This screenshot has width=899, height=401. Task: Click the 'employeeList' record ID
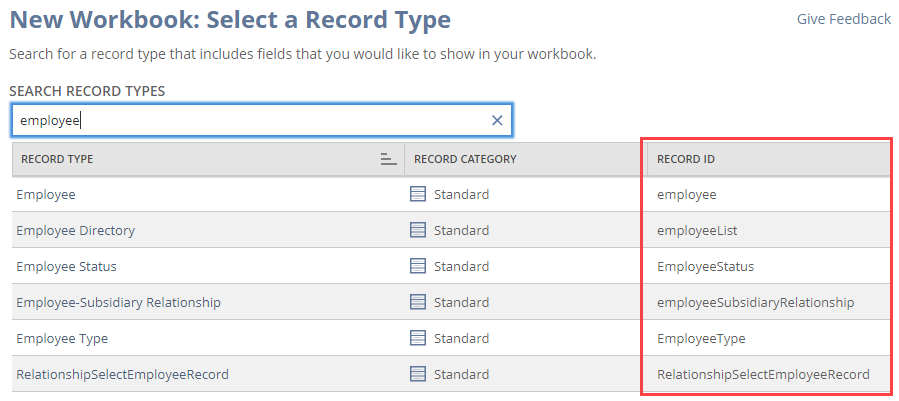(x=697, y=231)
